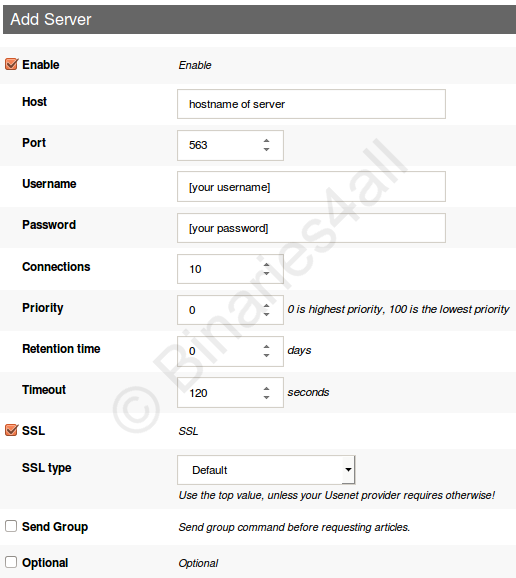516x578 pixels.
Task: Increase Retention time with up arrow
Action: point(266,347)
